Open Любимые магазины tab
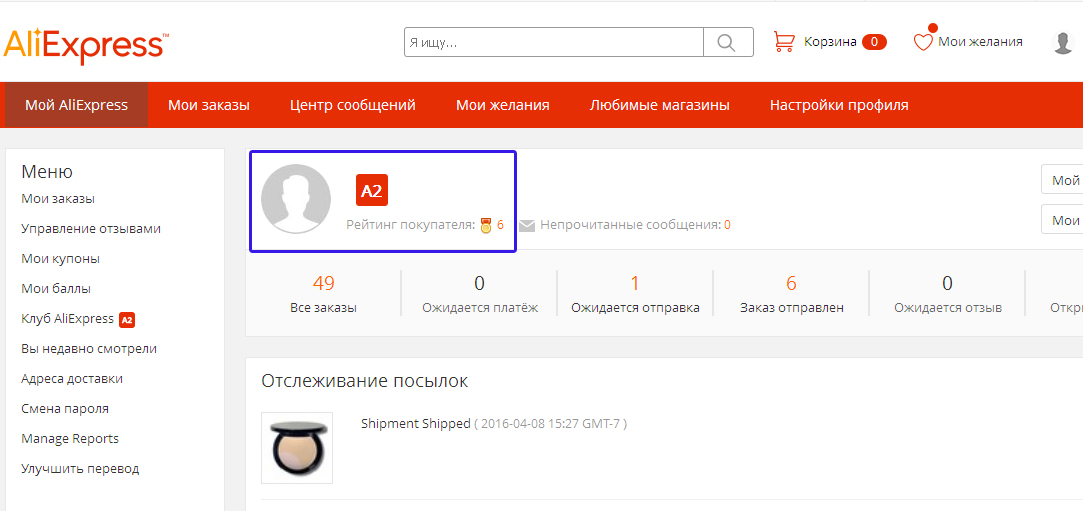The height and width of the screenshot is (511, 1083). point(660,105)
